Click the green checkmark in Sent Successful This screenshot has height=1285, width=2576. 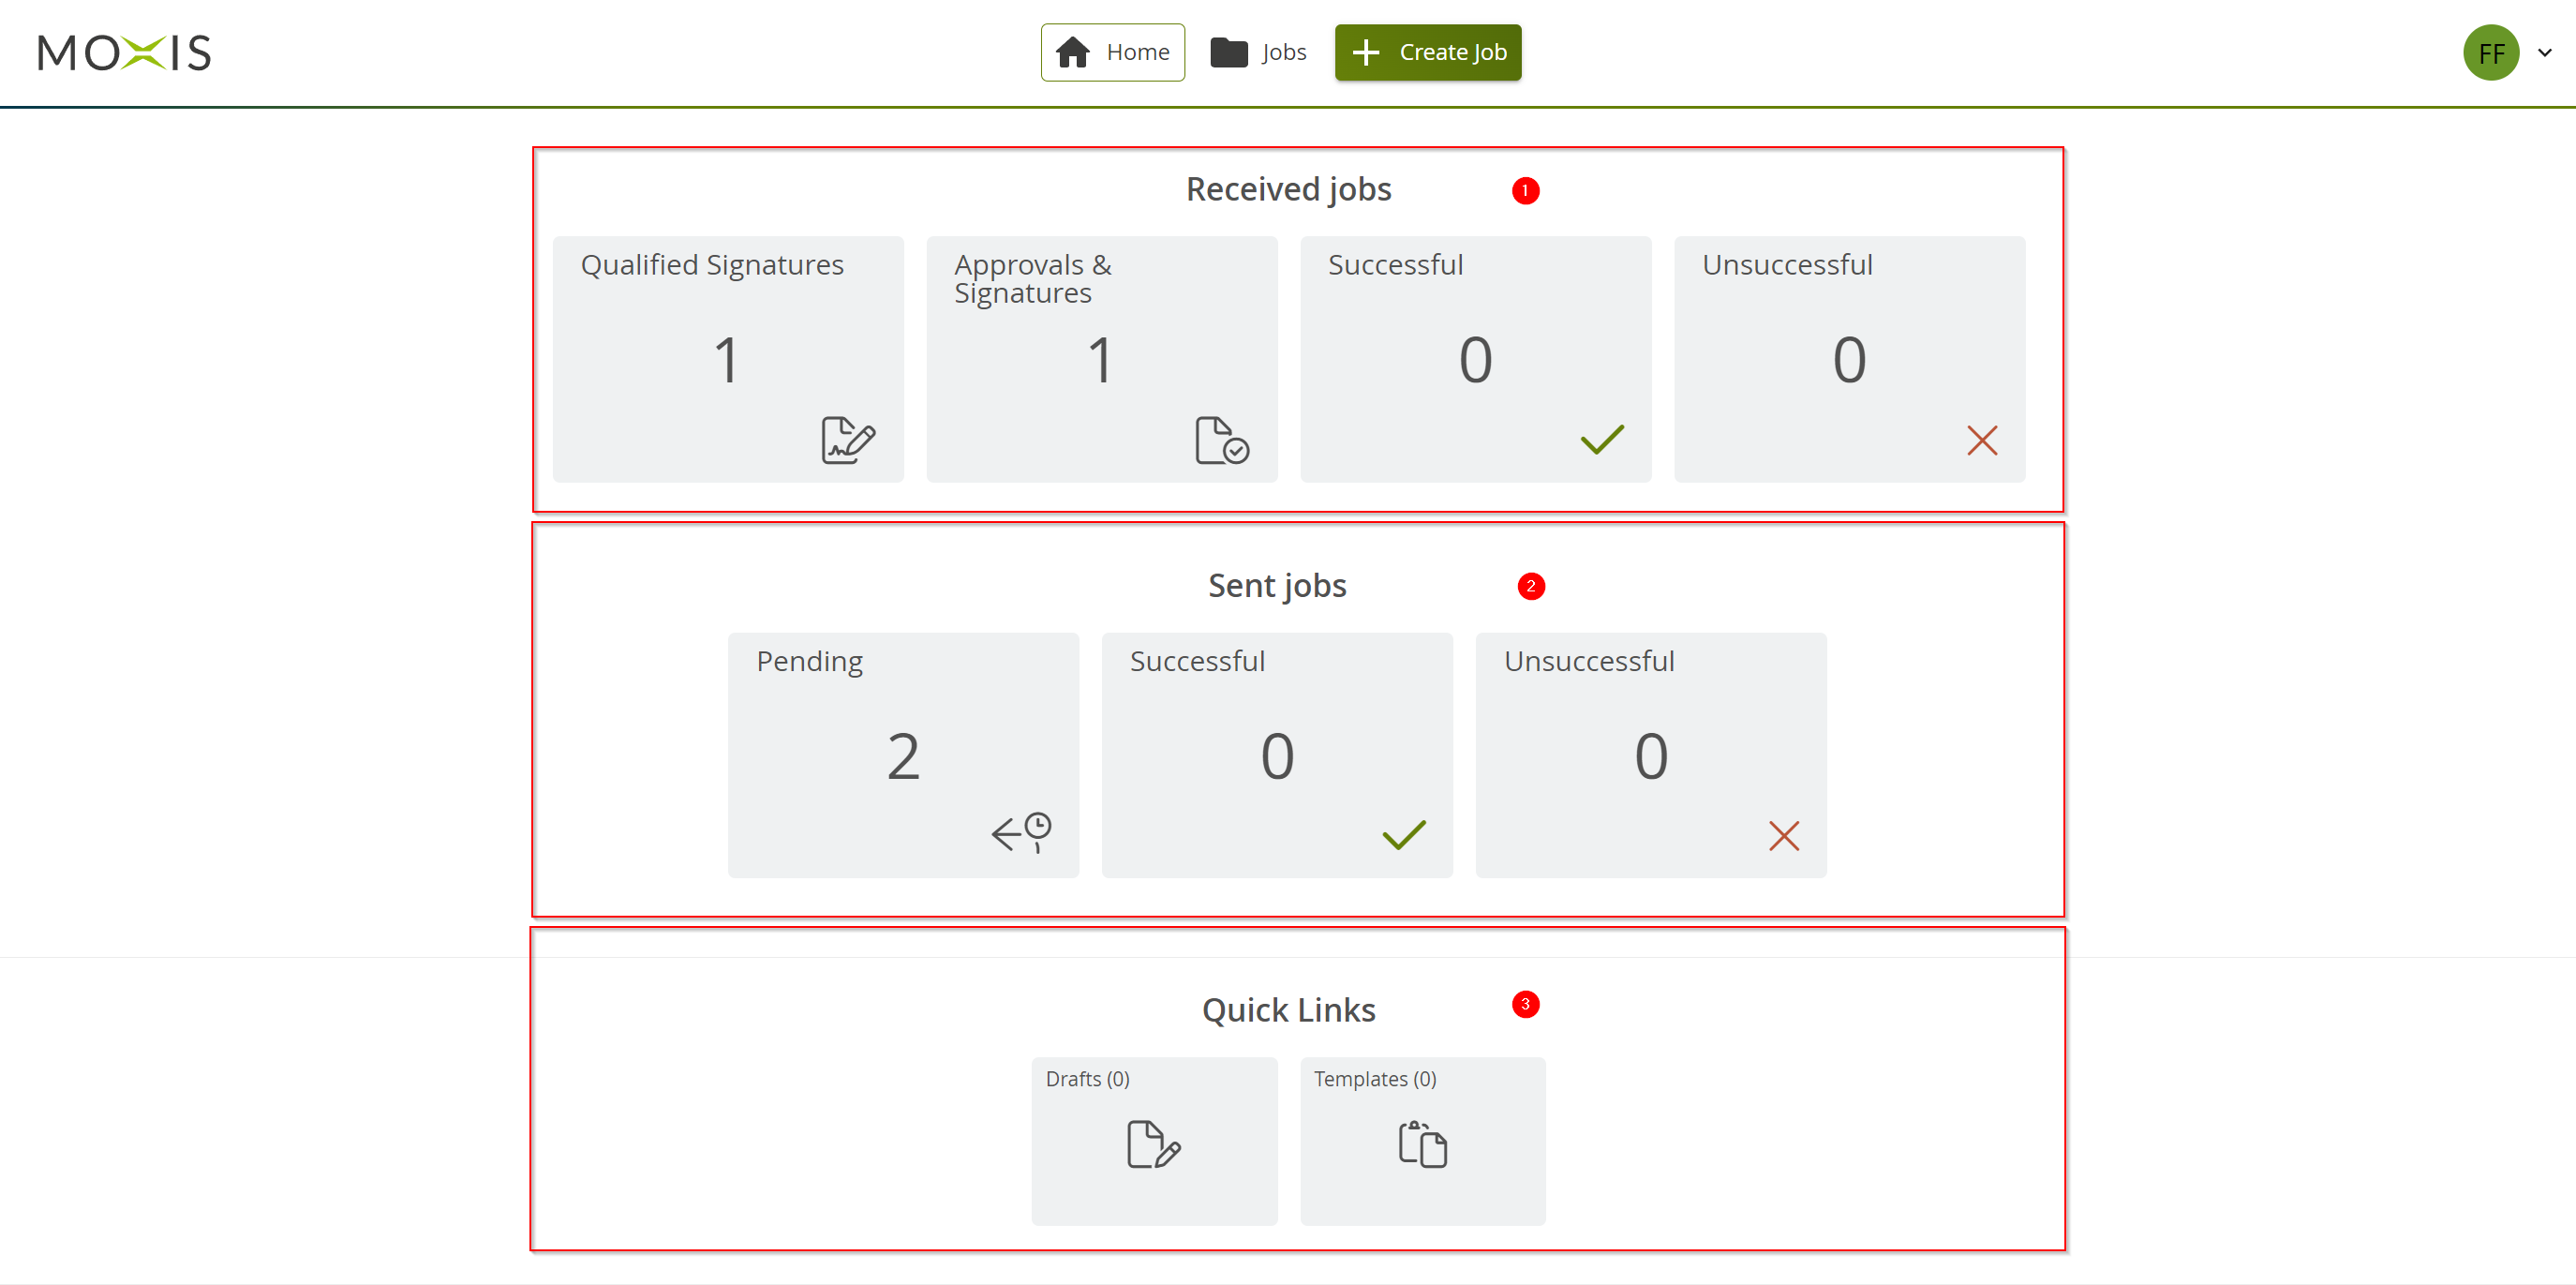1403,835
